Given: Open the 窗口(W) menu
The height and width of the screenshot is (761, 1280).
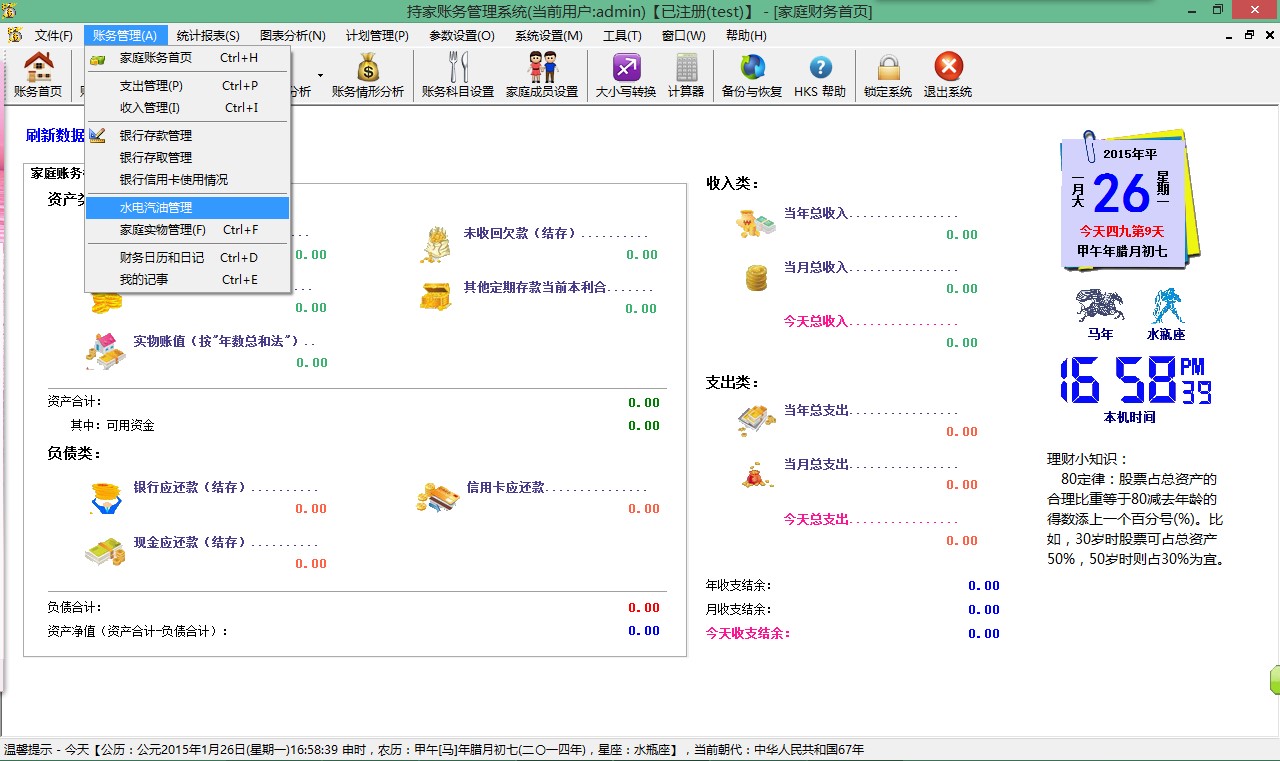Looking at the screenshot, I should point(683,36).
